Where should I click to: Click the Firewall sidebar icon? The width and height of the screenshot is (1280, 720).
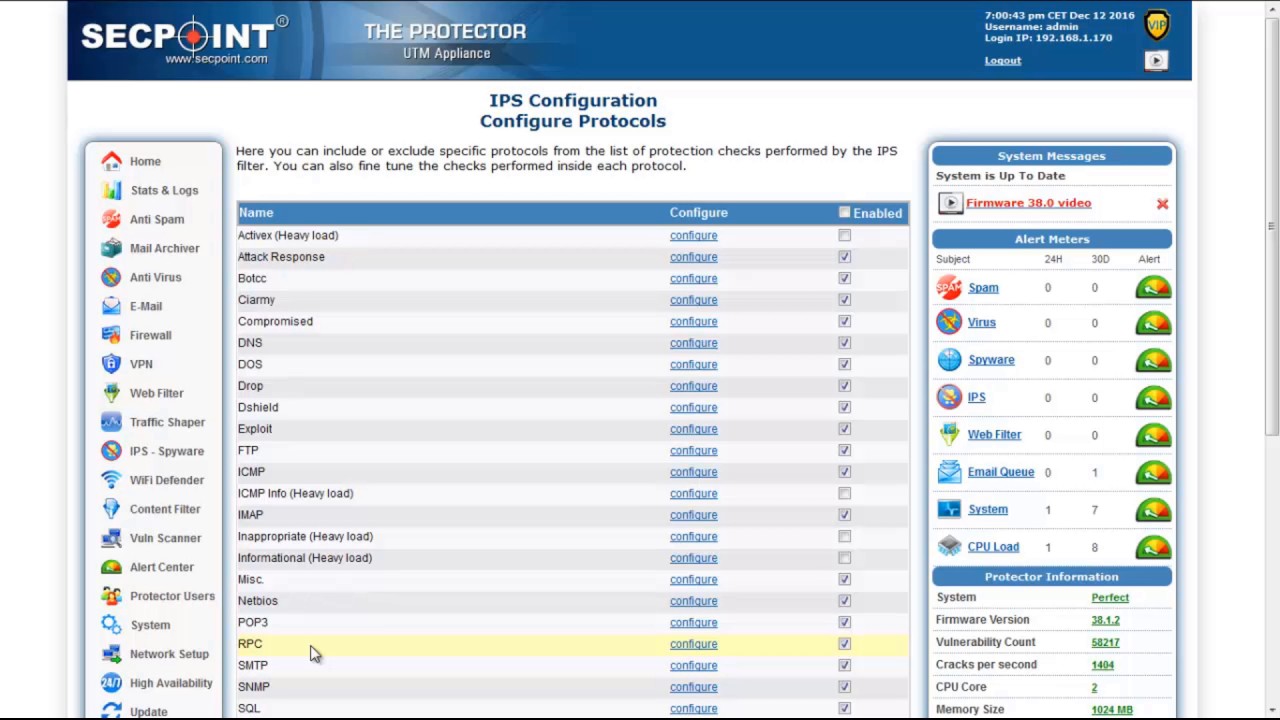click(111, 335)
